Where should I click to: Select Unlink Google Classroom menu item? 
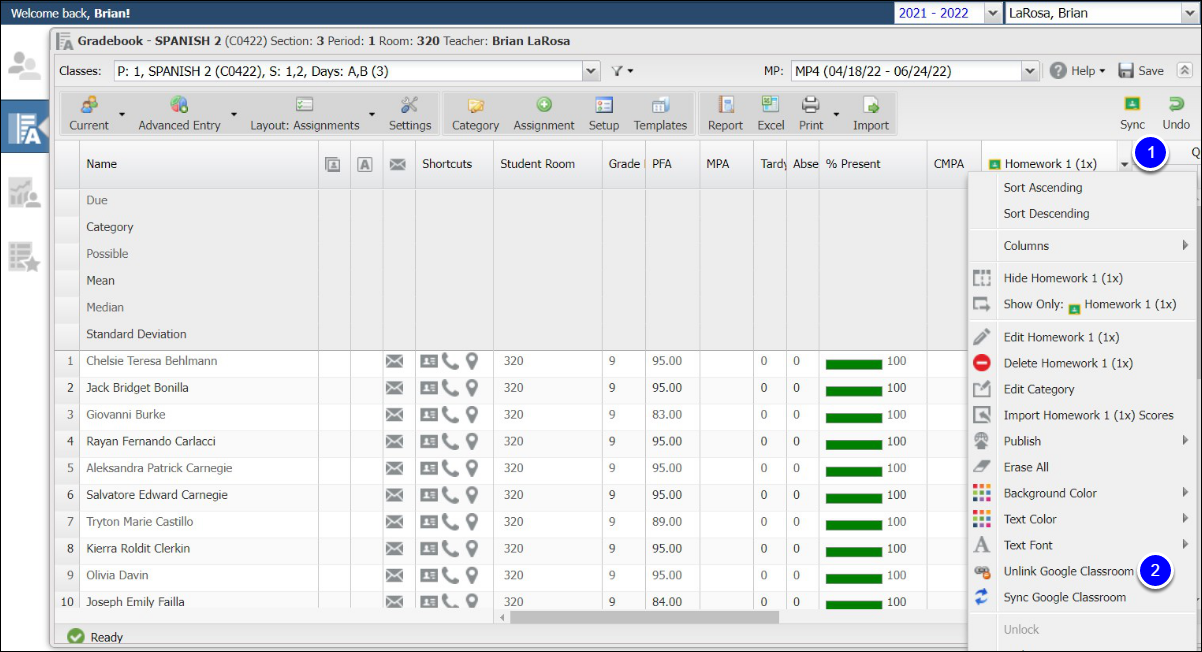click(1068, 571)
